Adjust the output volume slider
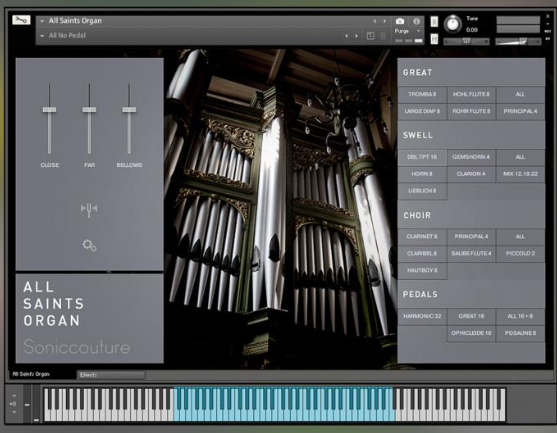The width and height of the screenshot is (557, 433). coord(518,42)
